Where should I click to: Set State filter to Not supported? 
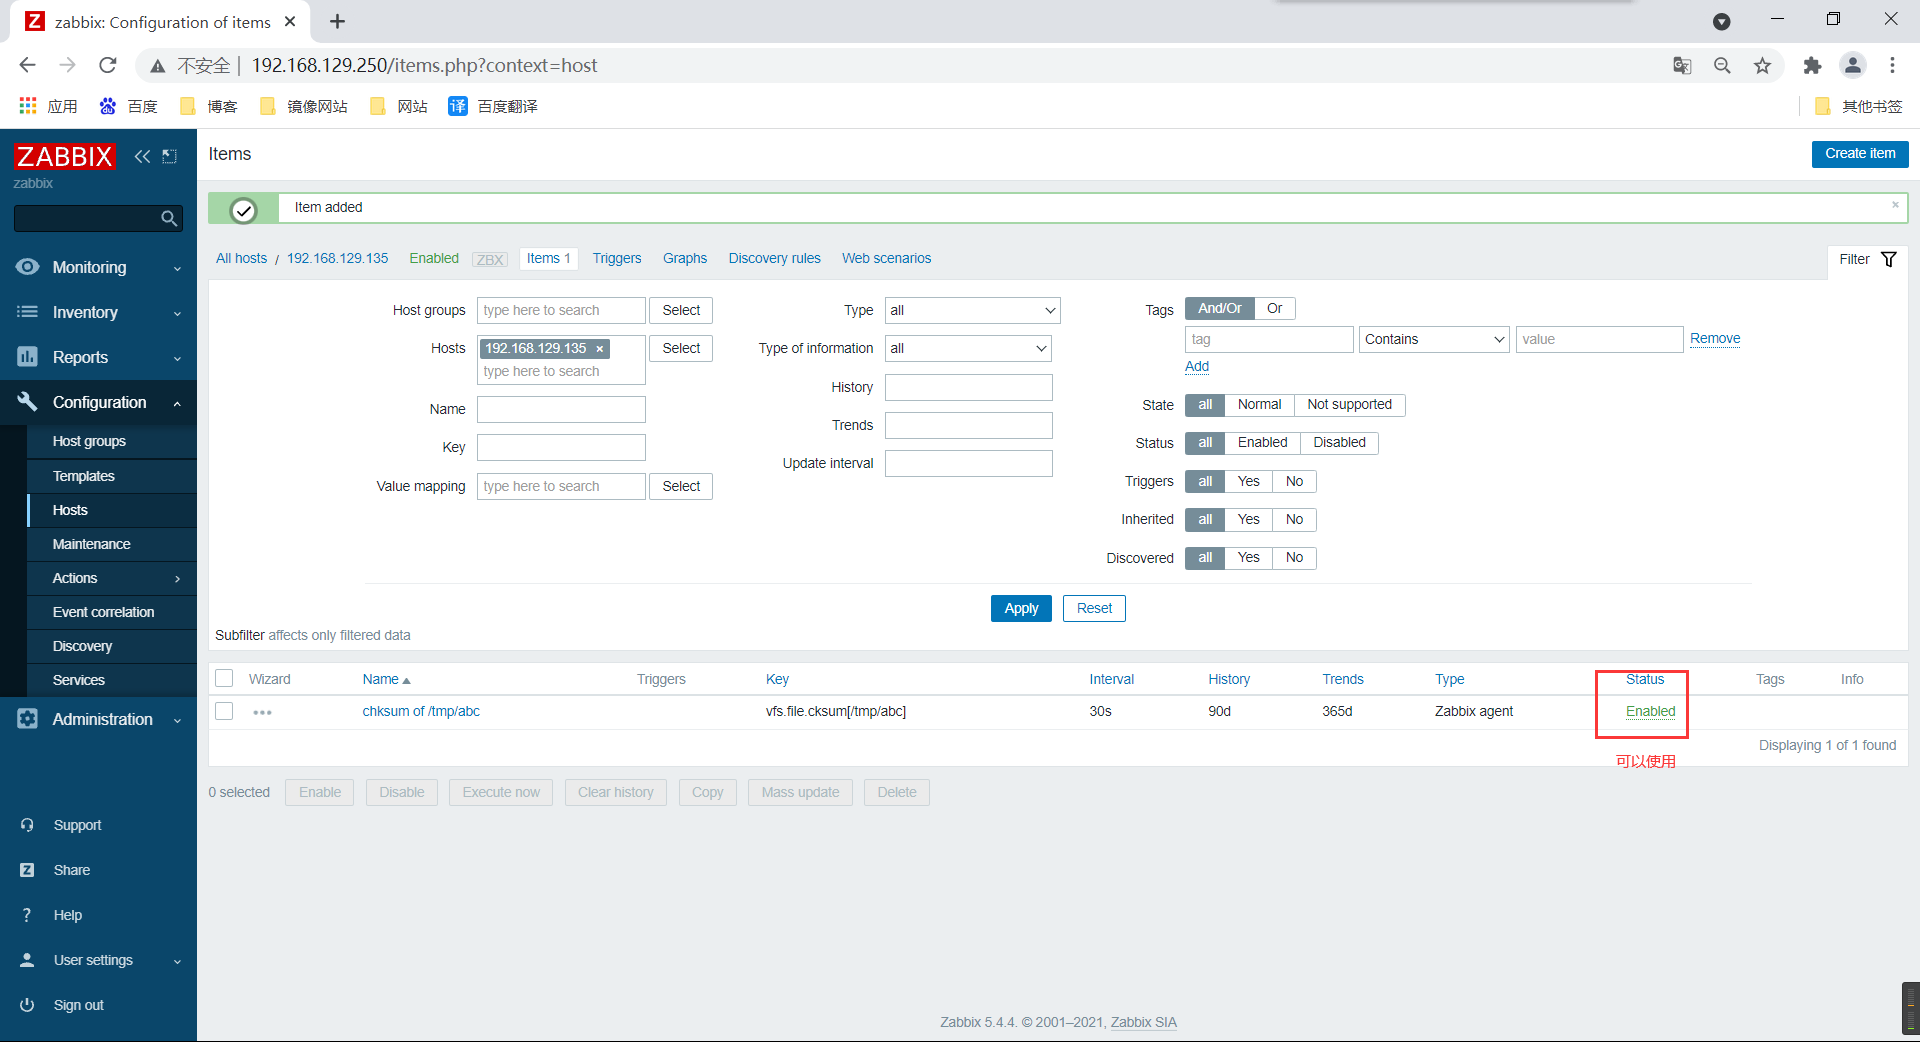coord(1349,405)
